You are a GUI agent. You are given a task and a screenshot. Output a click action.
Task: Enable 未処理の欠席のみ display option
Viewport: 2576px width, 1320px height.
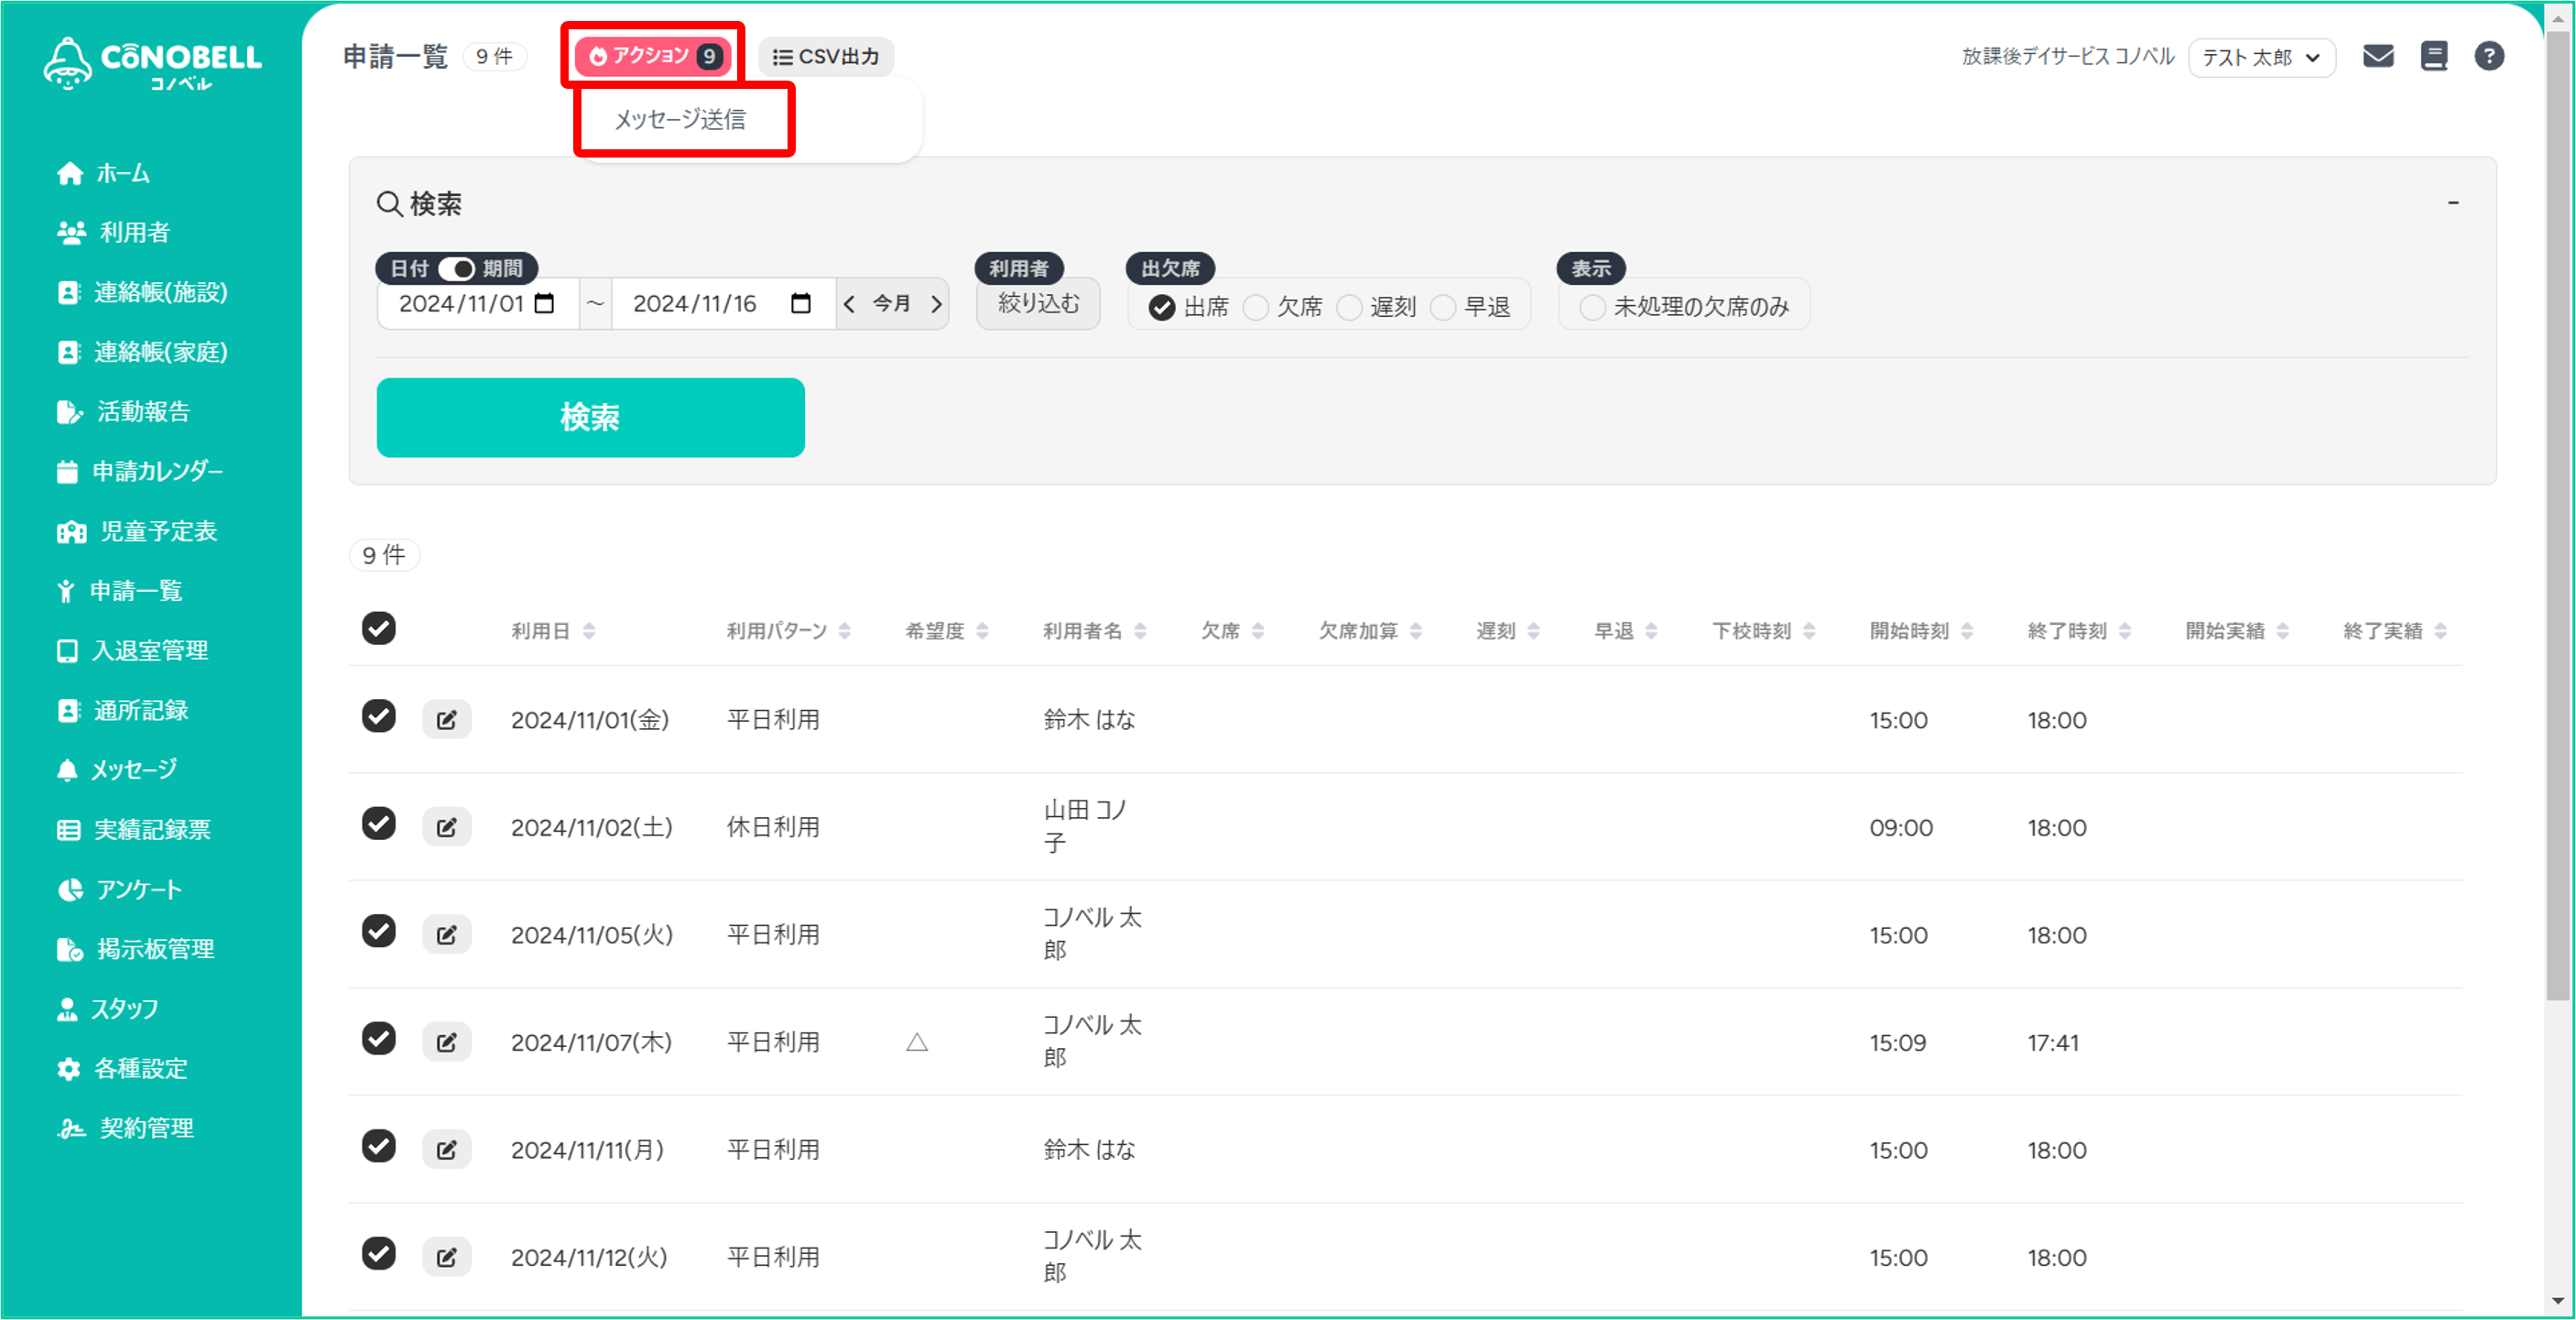pyautogui.click(x=1592, y=307)
